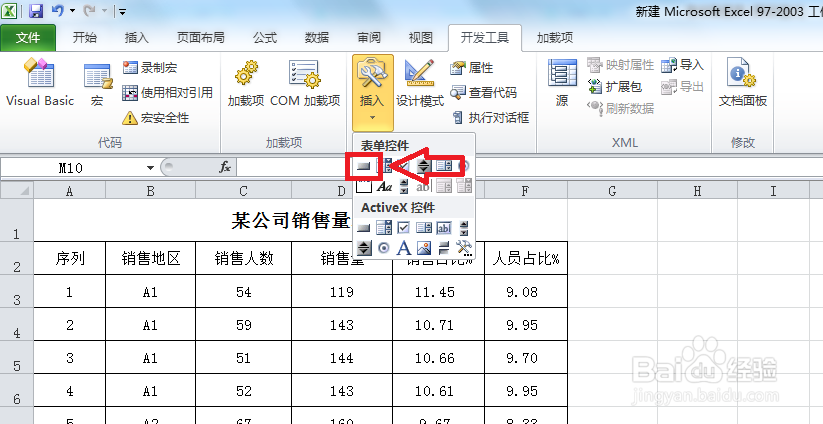This screenshot has height=424, width=823.
Task: Open 文档面板 document panel
Action: [x=743, y=82]
